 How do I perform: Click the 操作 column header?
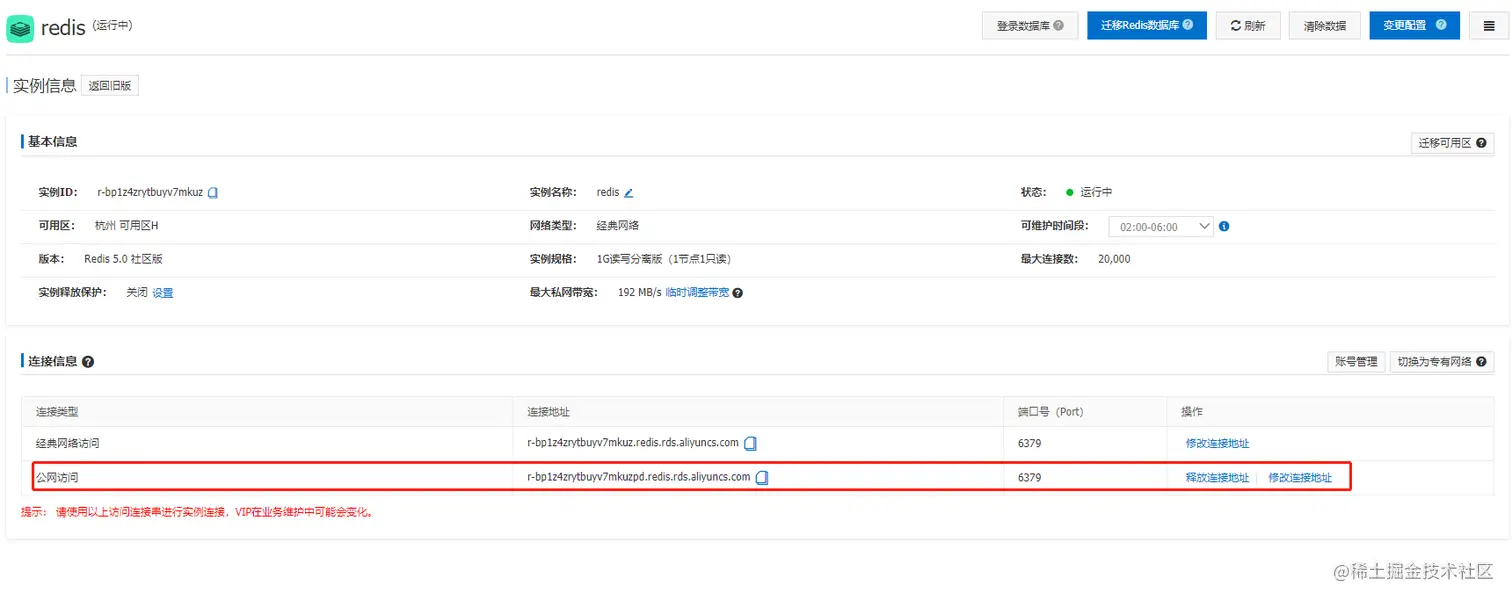tap(1192, 412)
